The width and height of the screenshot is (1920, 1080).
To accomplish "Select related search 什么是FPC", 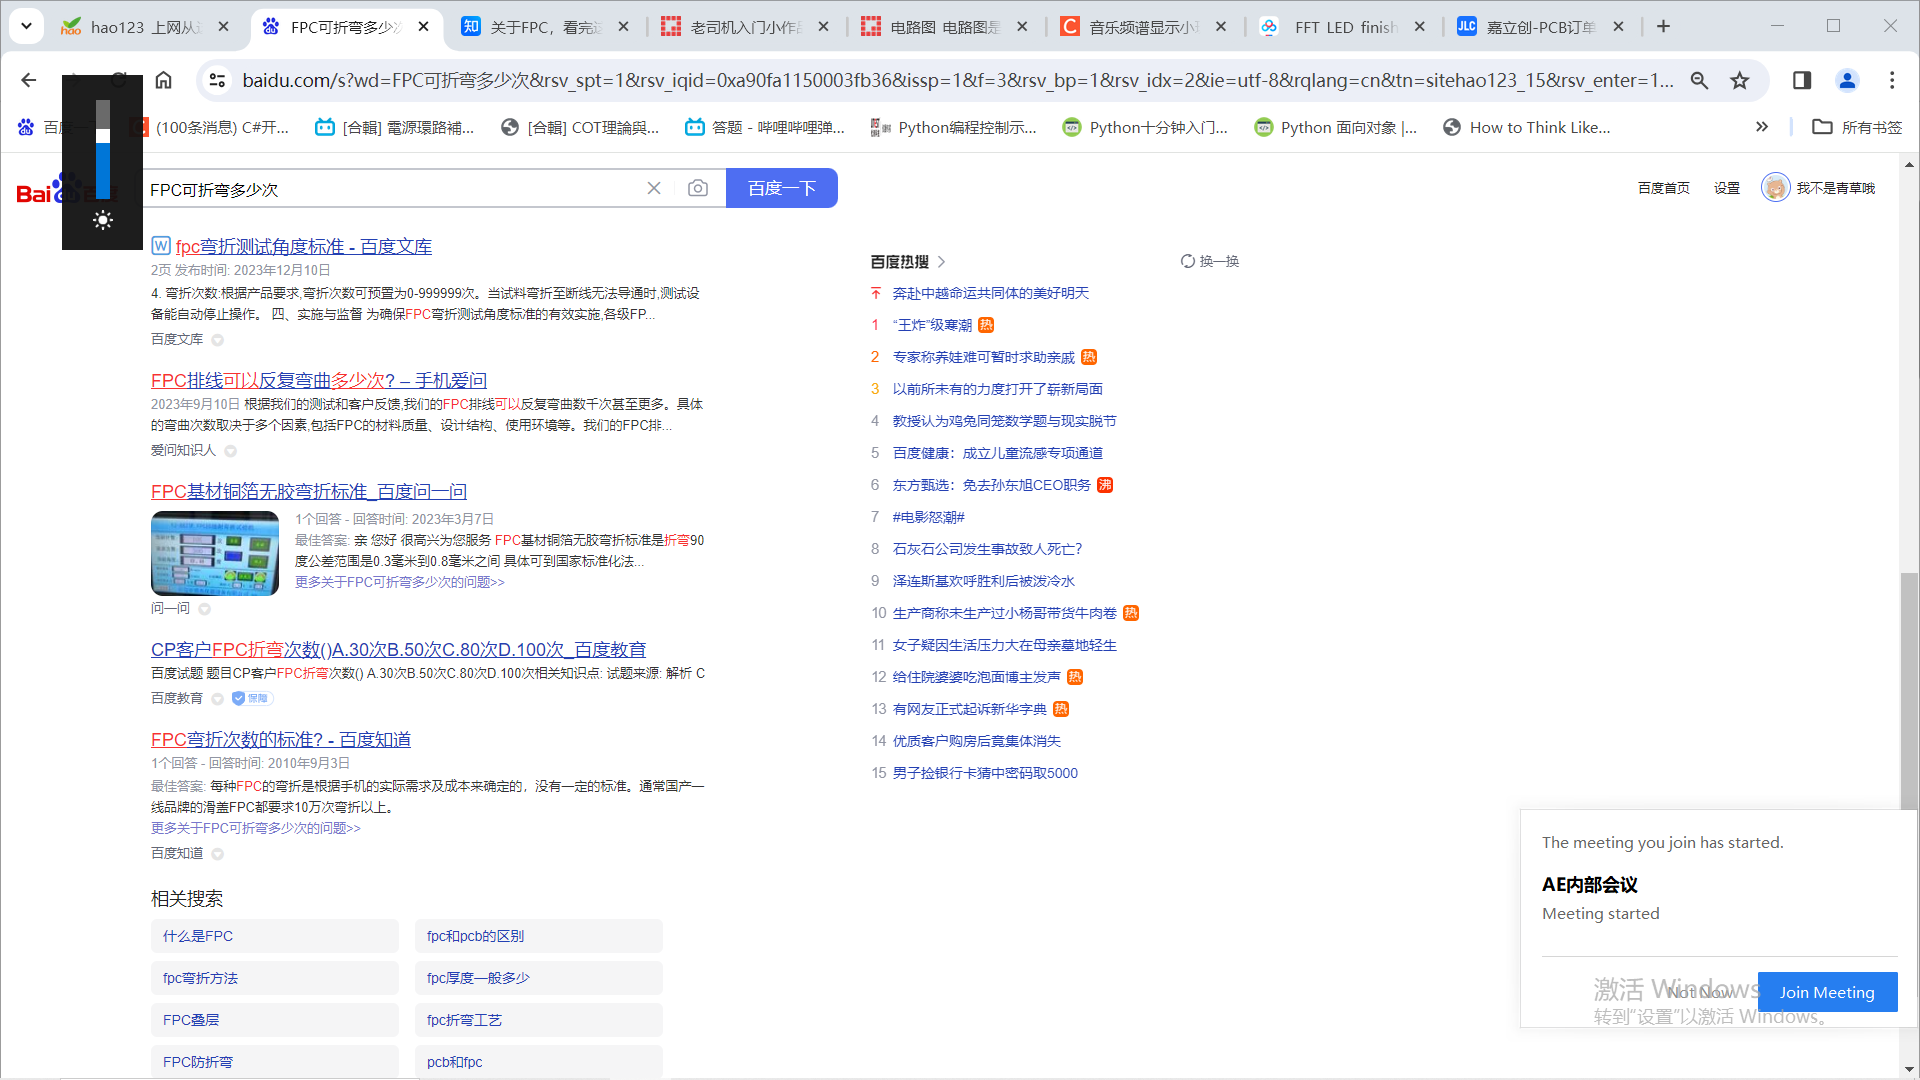I will click(275, 936).
